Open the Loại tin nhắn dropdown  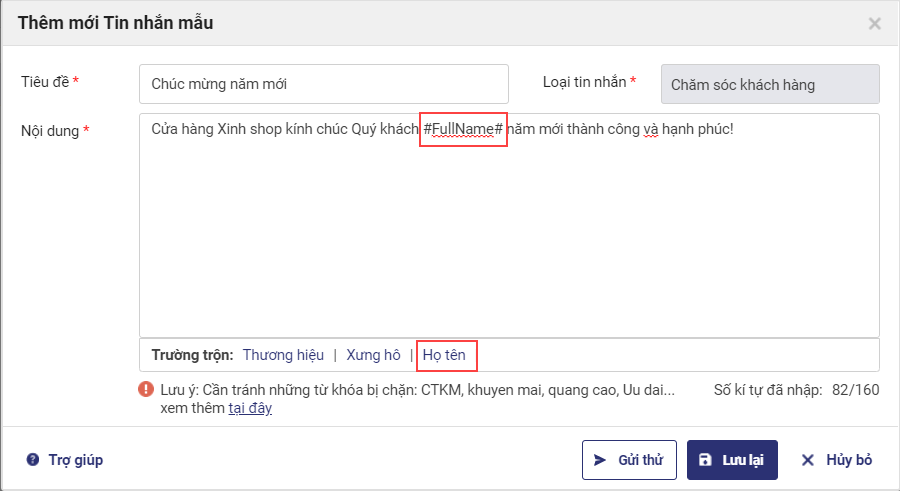point(770,84)
